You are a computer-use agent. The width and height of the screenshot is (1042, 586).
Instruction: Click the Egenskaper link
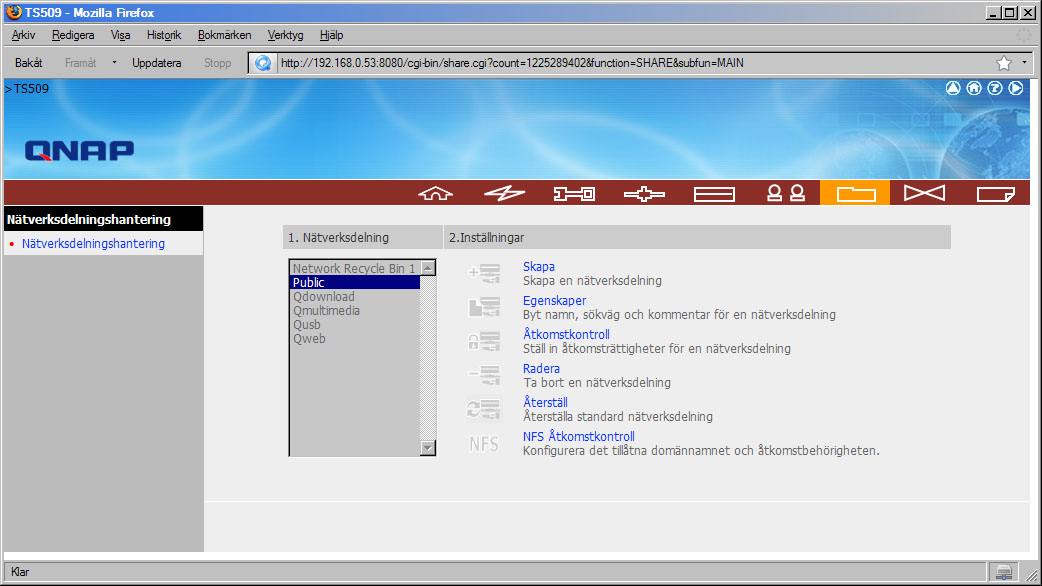(x=554, y=301)
